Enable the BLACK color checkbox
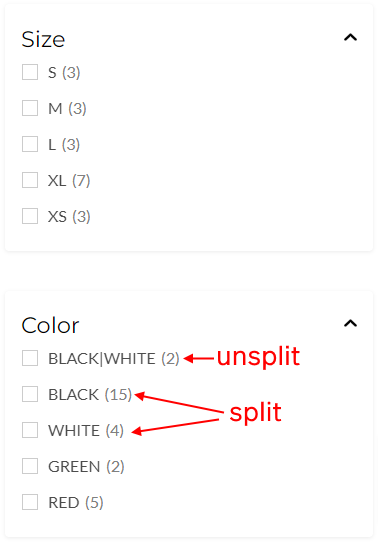 tap(30, 394)
